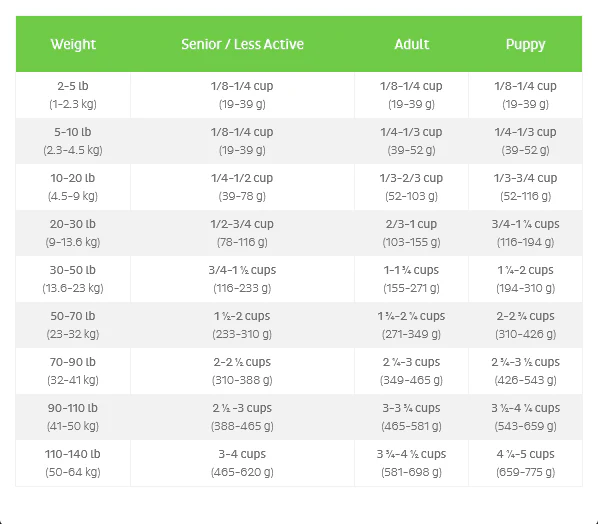Select the 5-10 lb weight cell
Image resolution: width=598 pixels, height=524 pixels.
click(x=73, y=141)
